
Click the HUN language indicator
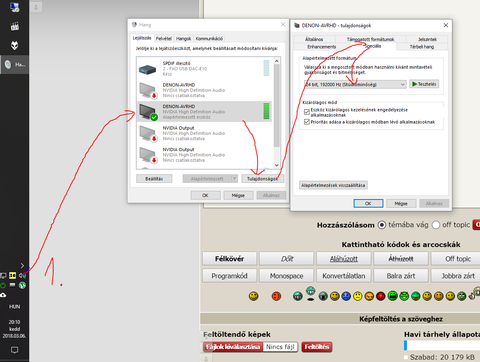click(14, 306)
